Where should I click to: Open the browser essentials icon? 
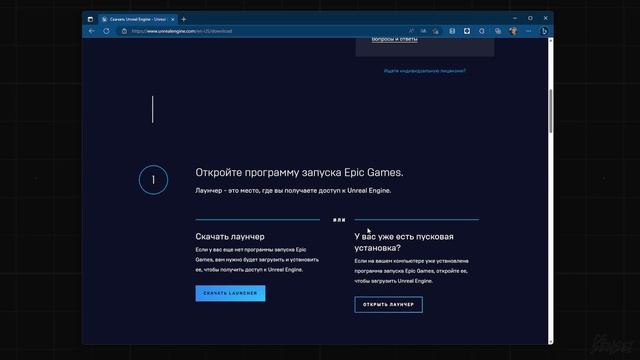(x=482, y=31)
